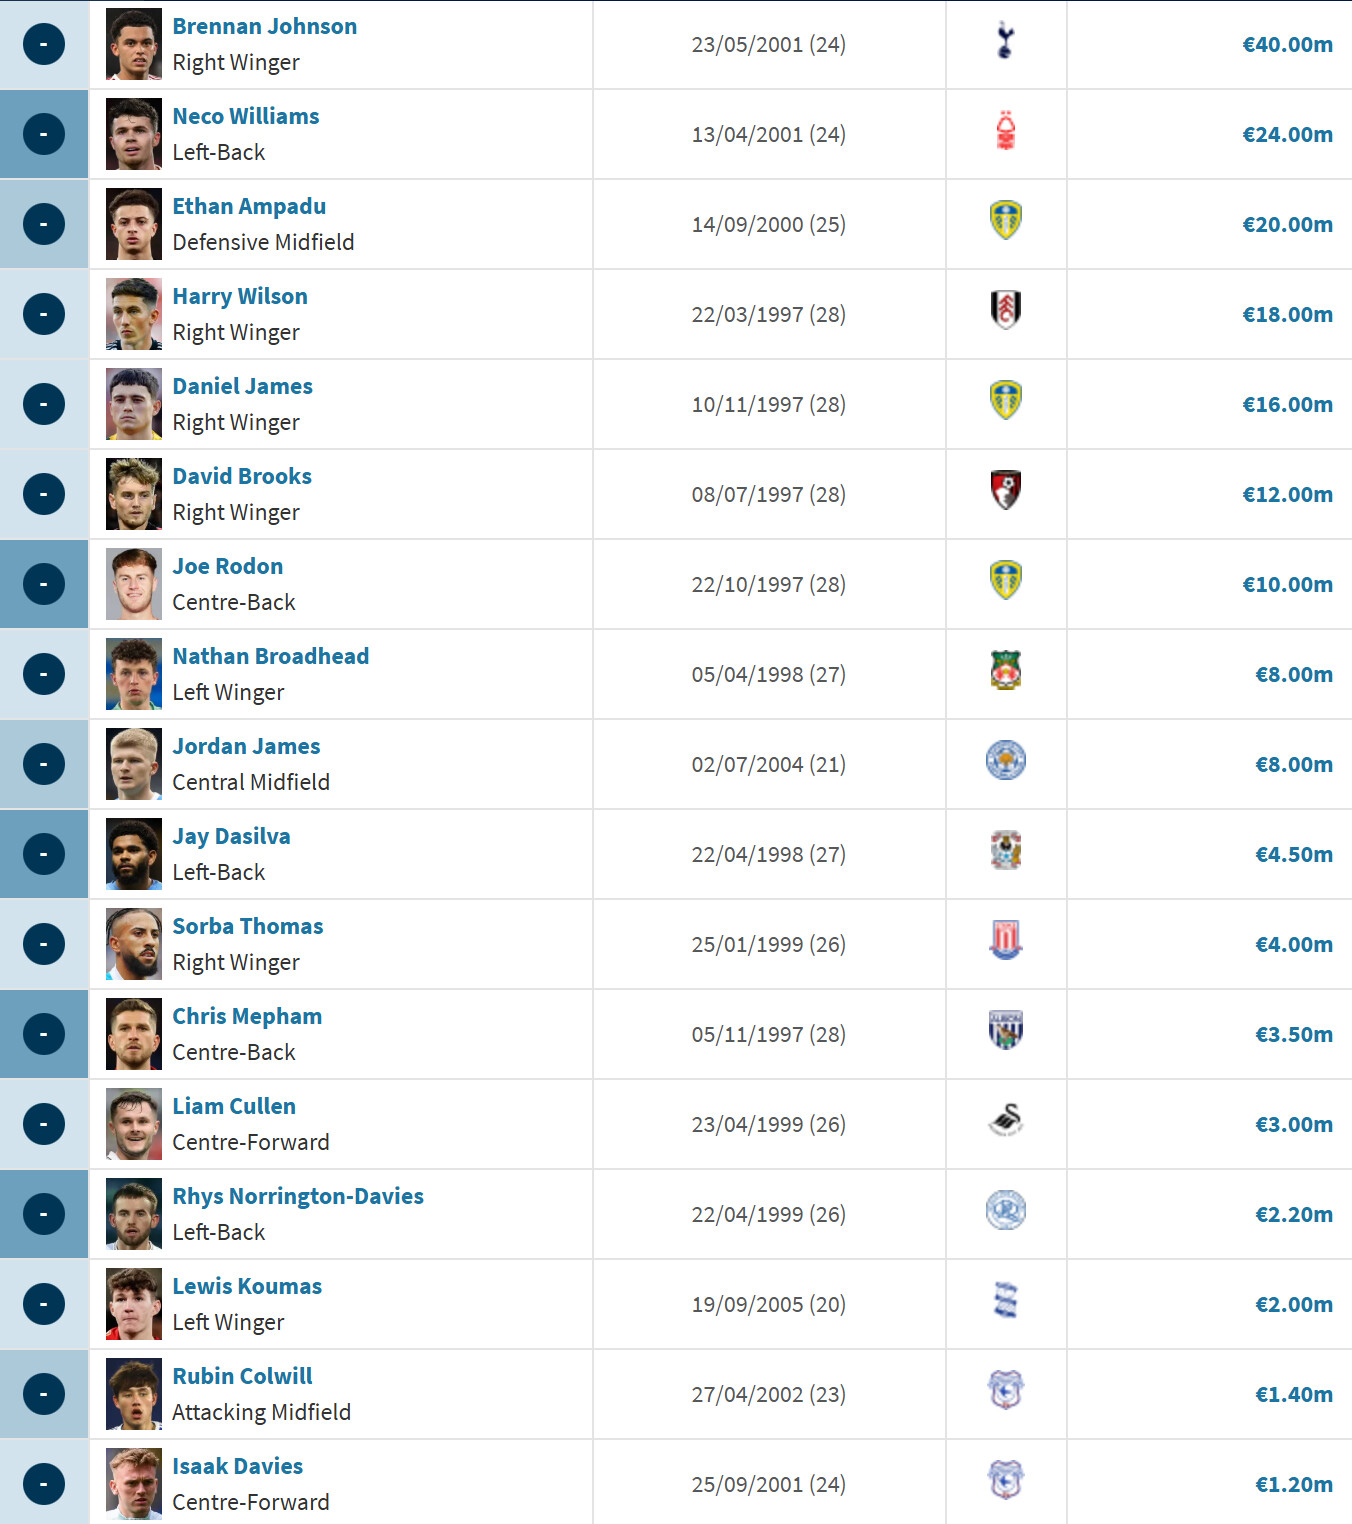Click Jay Dasilva's portrait thumbnail

[134, 854]
